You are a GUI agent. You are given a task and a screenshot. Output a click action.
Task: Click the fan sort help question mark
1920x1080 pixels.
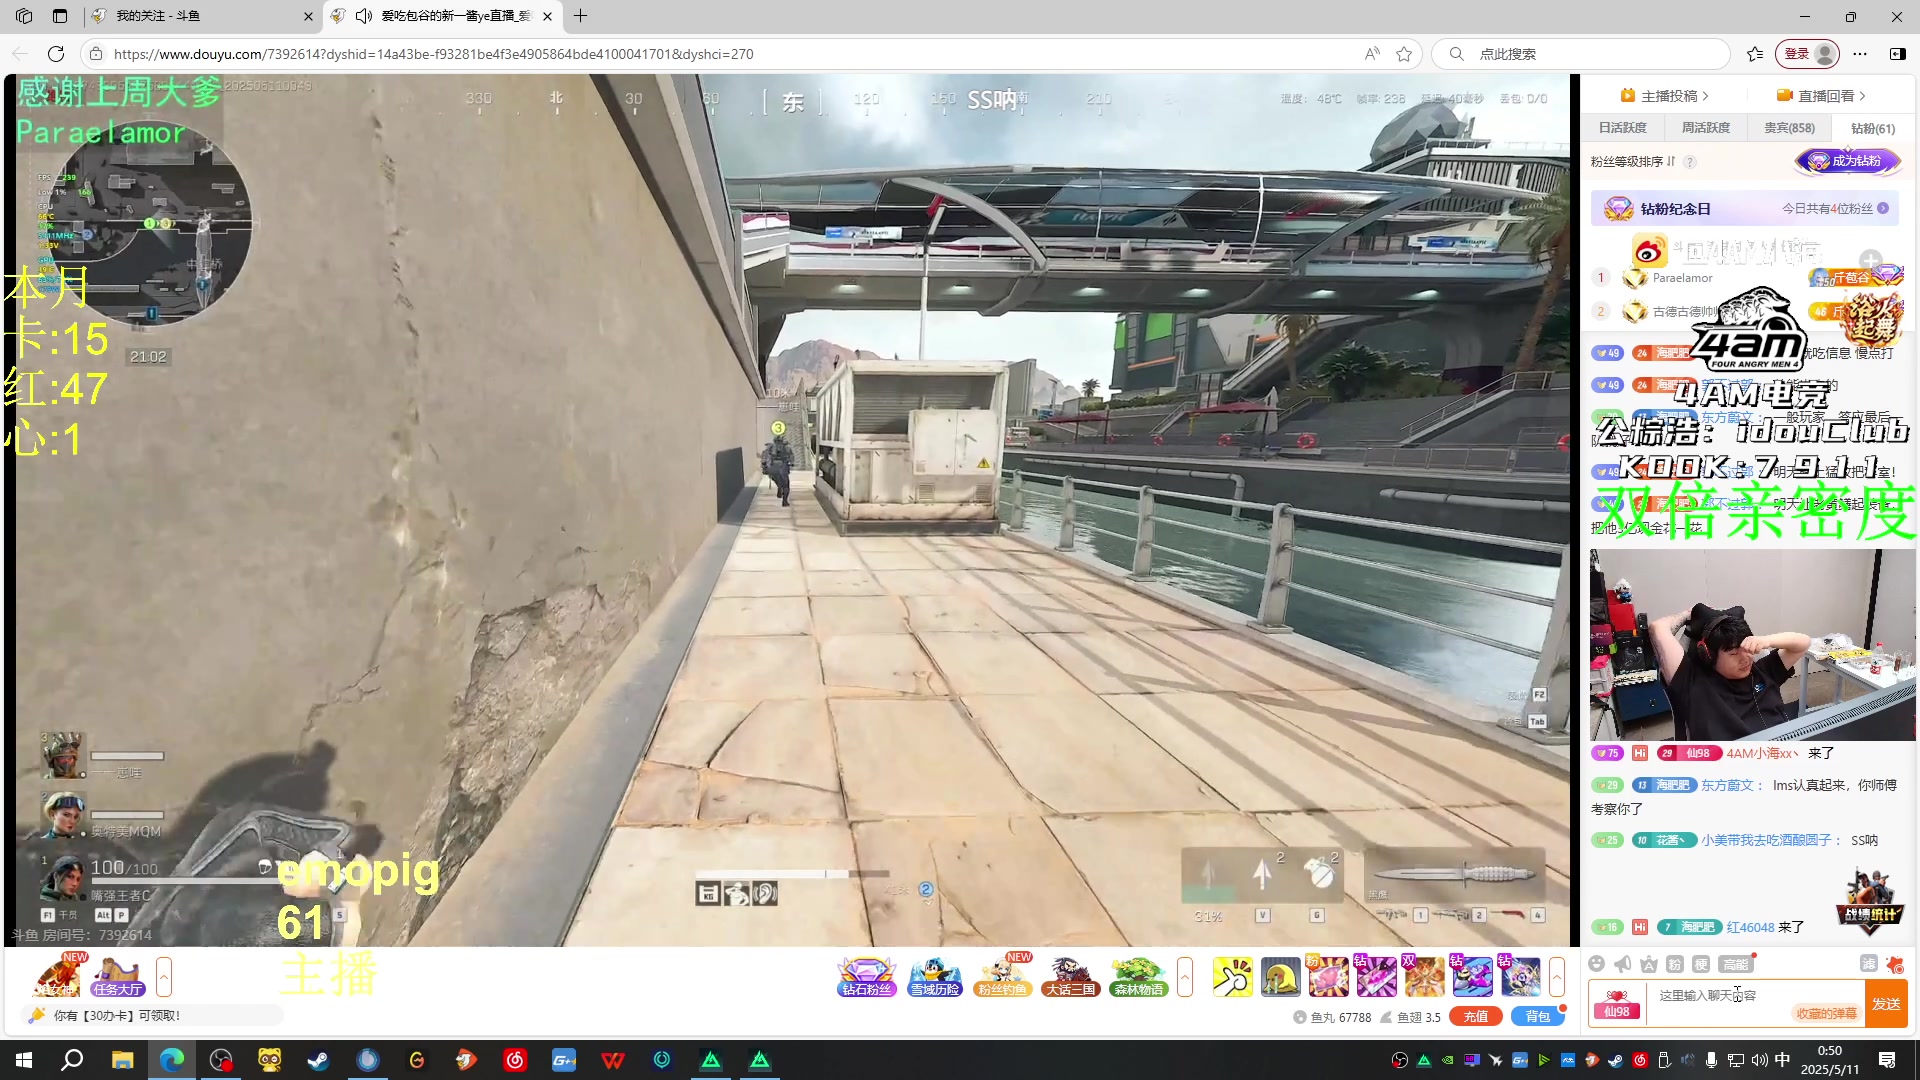pyautogui.click(x=1690, y=162)
